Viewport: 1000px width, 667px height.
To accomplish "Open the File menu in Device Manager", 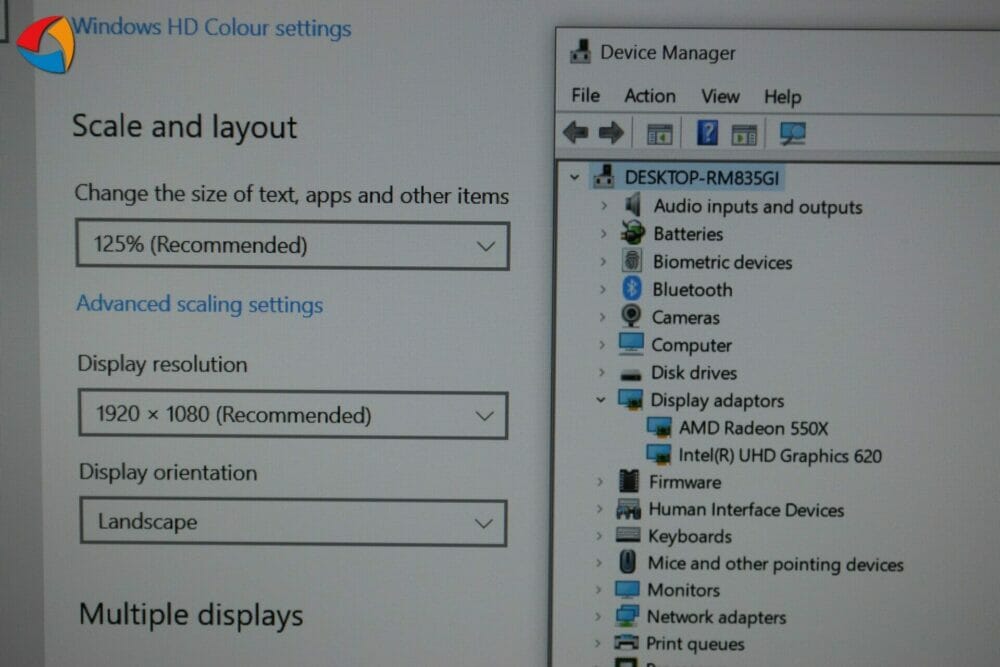I will click(x=585, y=95).
